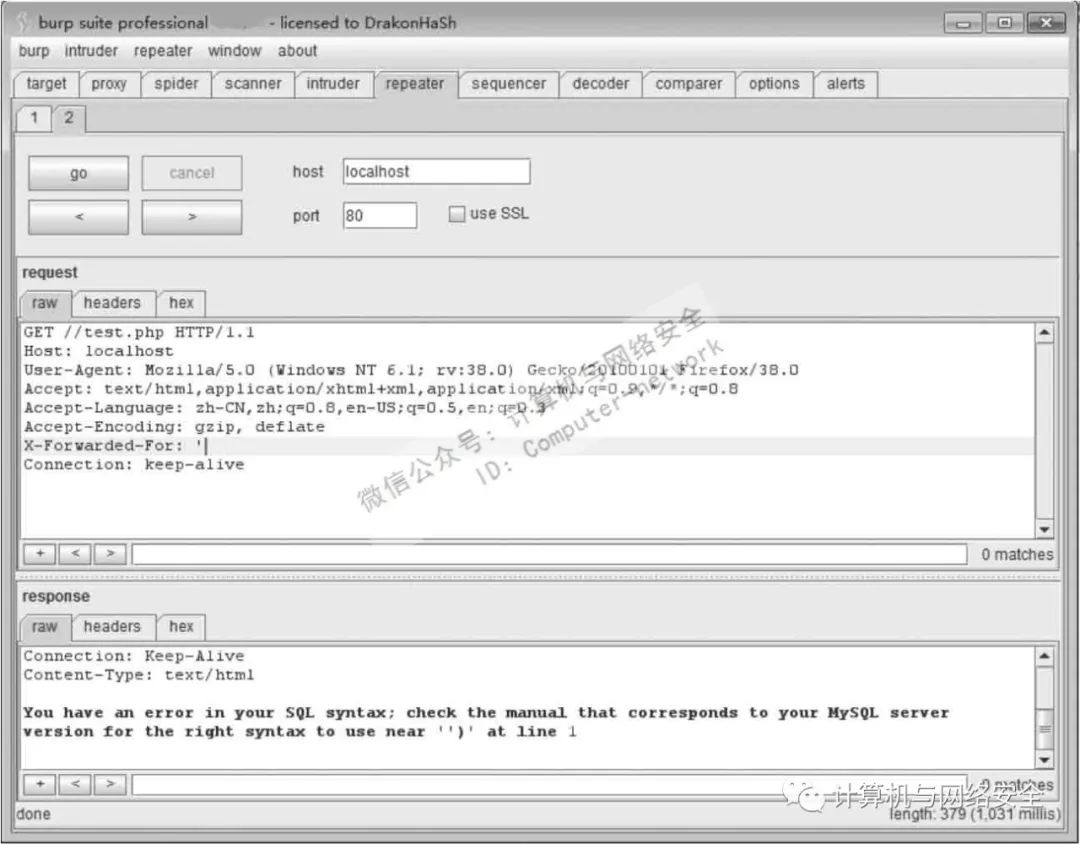This screenshot has width=1080, height=844.
Task: Click response search next match button
Action: pyautogui.click(x=110, y=784)
